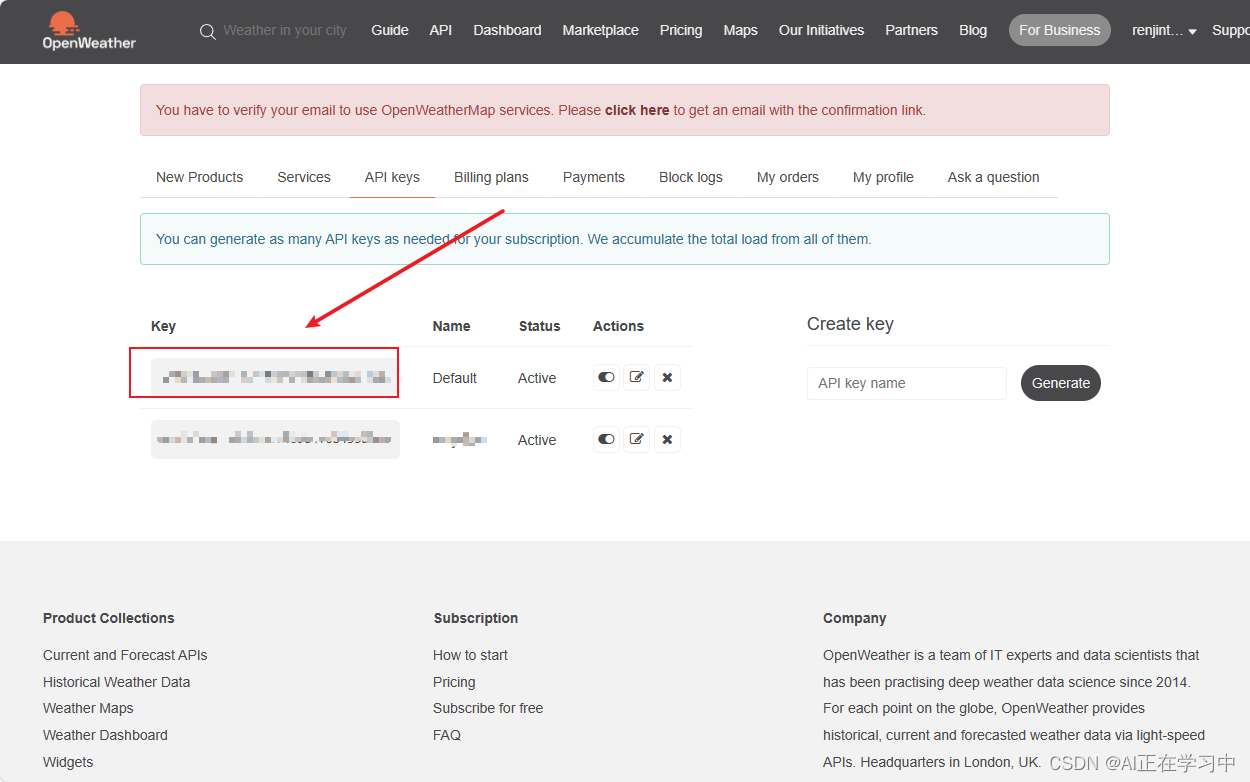This screenshot has width=1250, height=782.
Task: Open How to start link
Action: (470, 655)
